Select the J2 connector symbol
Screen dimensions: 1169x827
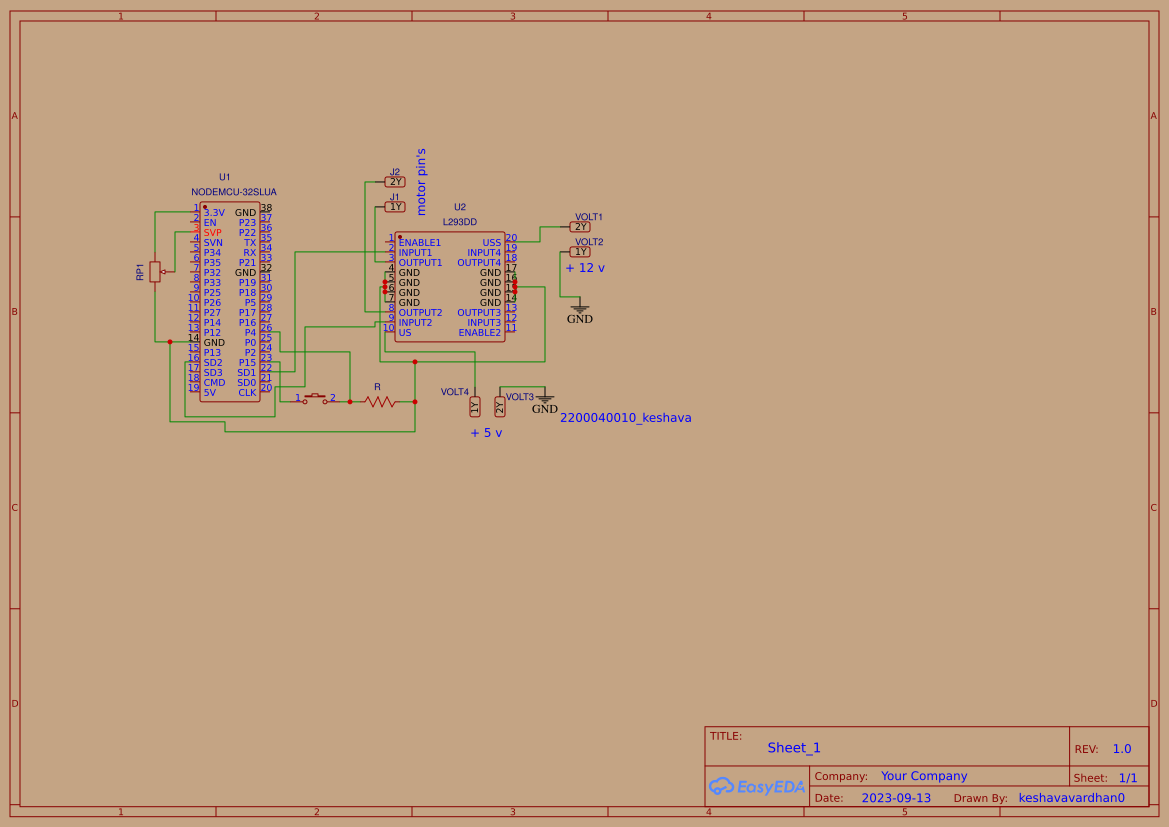pyautogui.click(x=393, y=181)
